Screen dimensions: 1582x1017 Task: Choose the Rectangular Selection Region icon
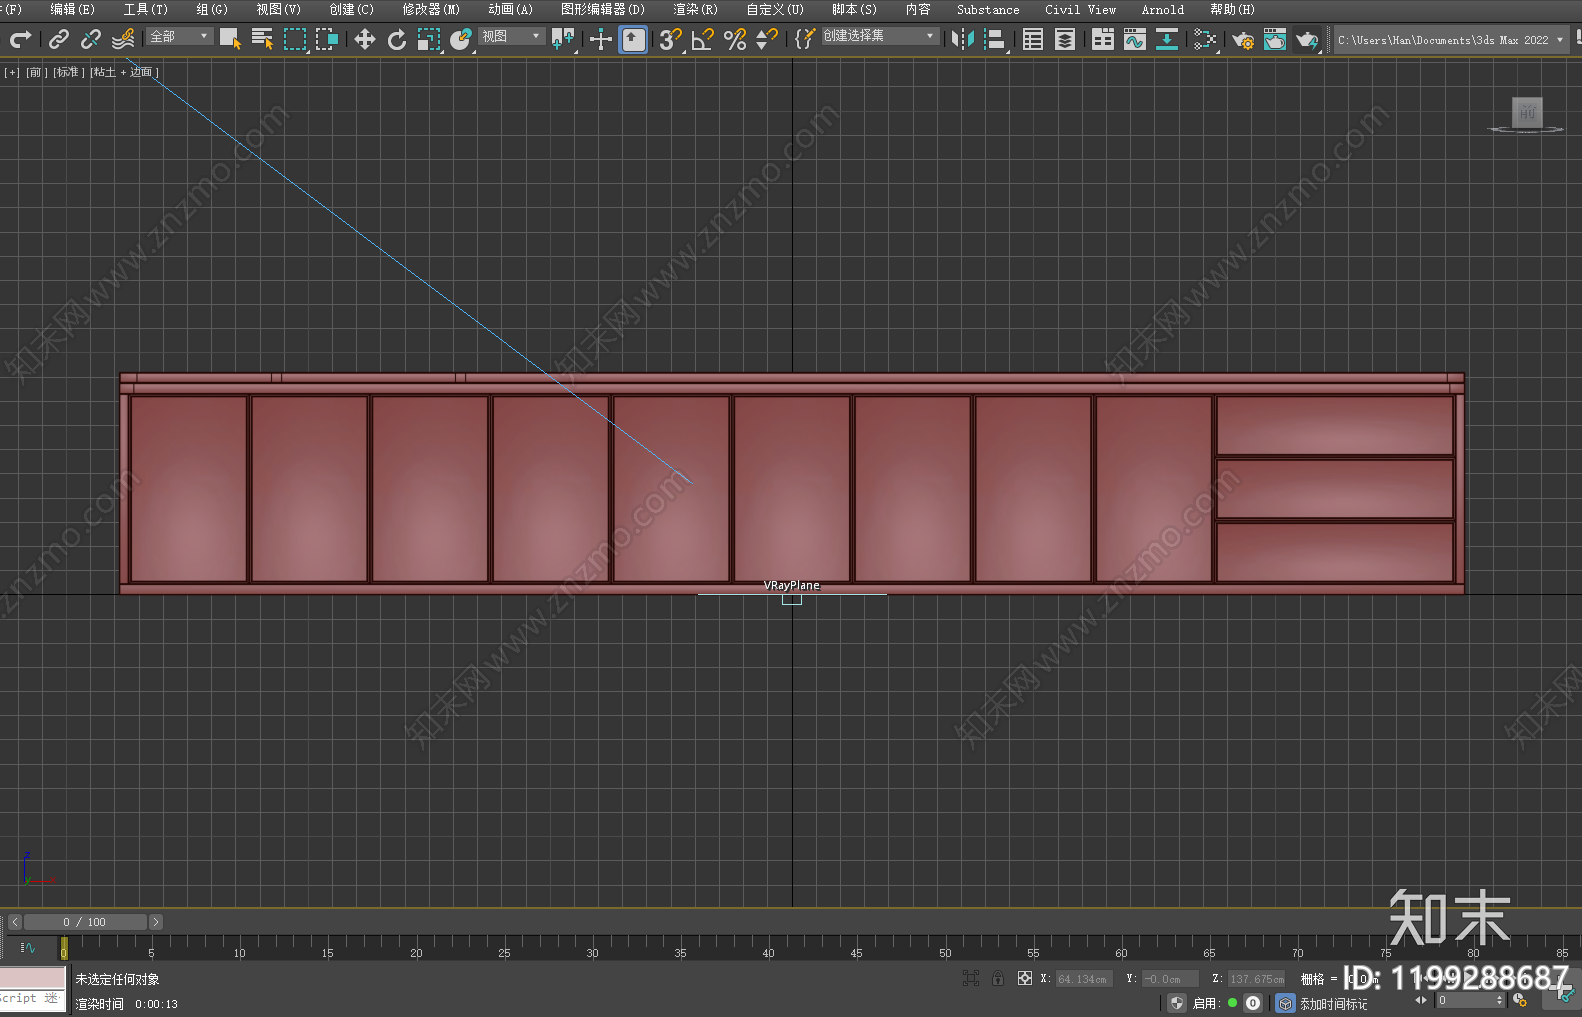point(295,39)
